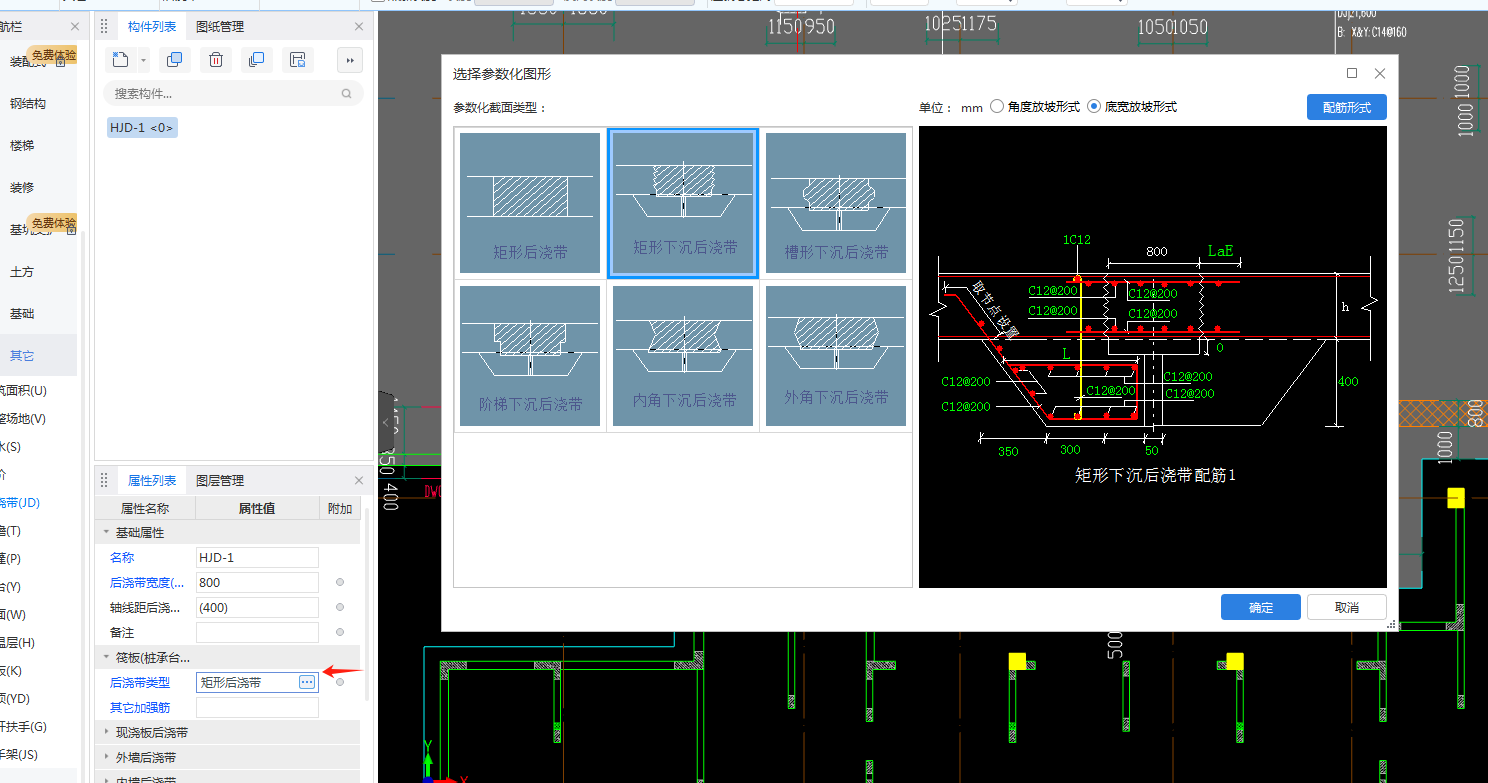The image size is (1488, 783).
Task: Click the new component icon
Action: (121, 60)
